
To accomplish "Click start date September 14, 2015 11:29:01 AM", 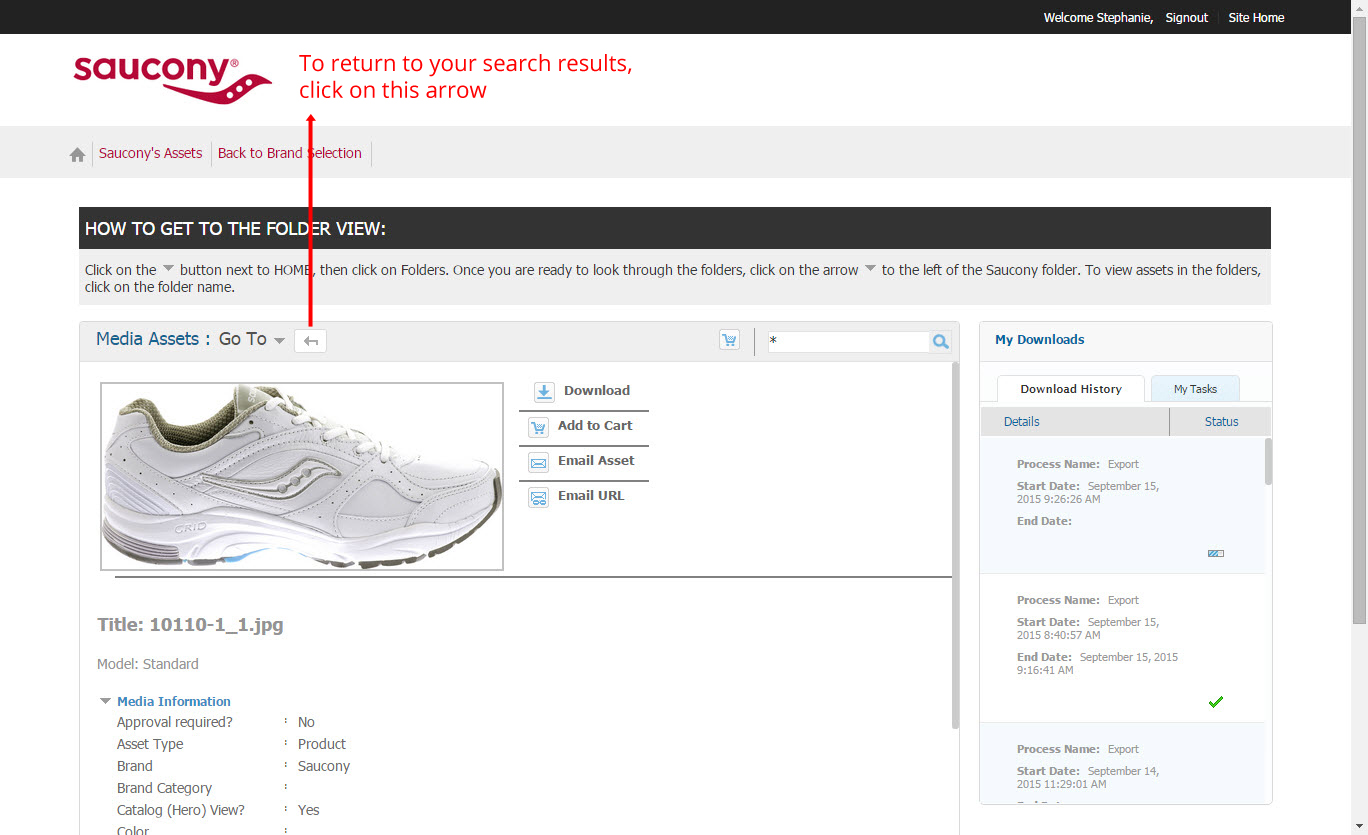I will click(1088, 778).
